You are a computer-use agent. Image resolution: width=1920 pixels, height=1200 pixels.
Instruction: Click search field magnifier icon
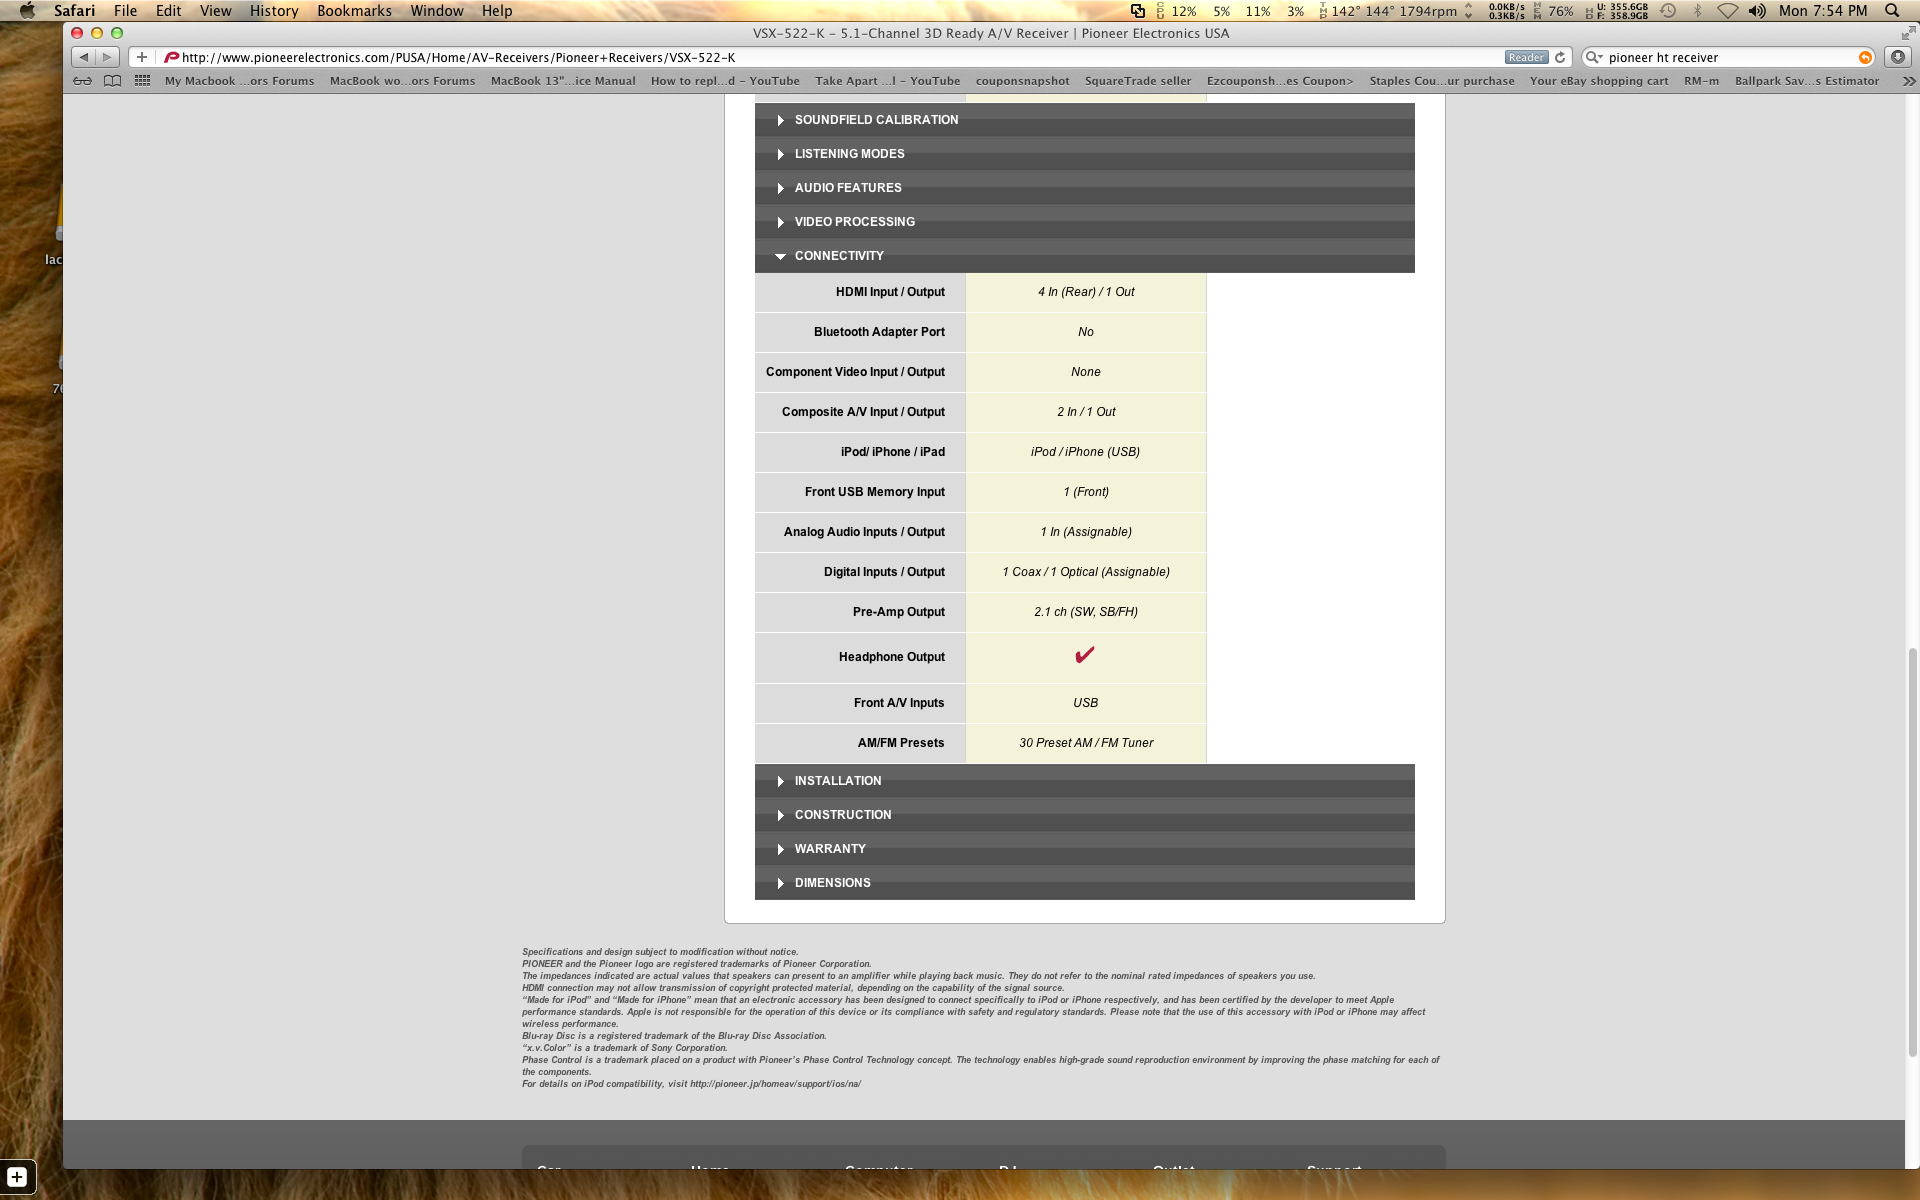pos(1594,57)
